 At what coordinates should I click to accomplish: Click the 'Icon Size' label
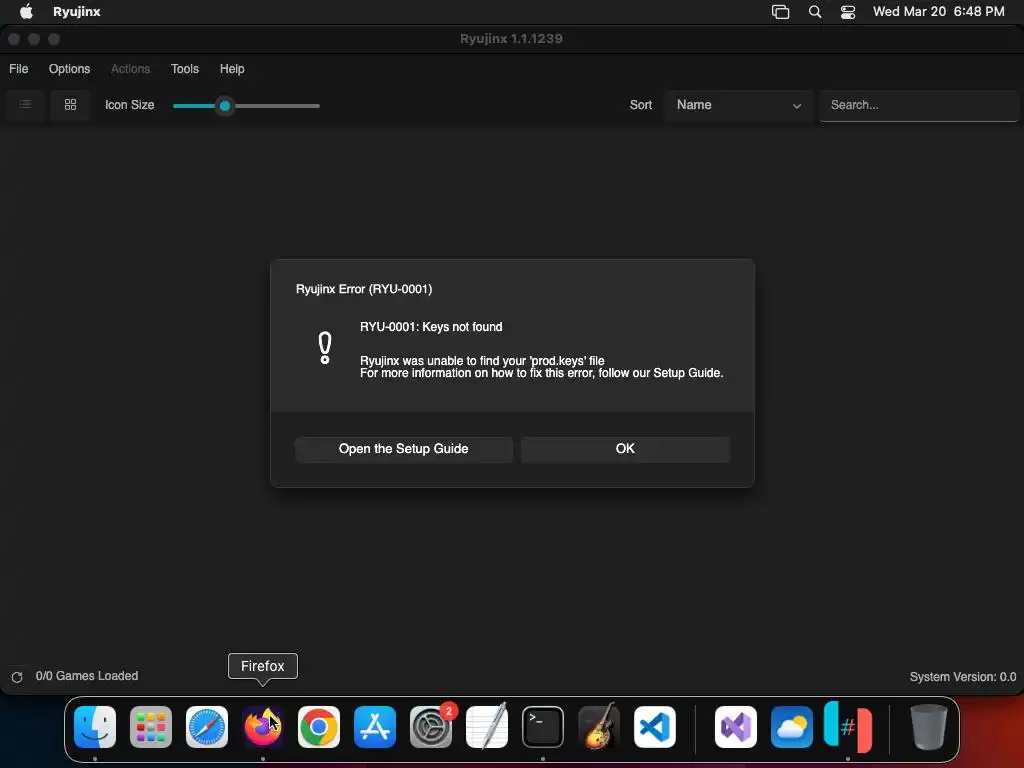coord(129,104)
